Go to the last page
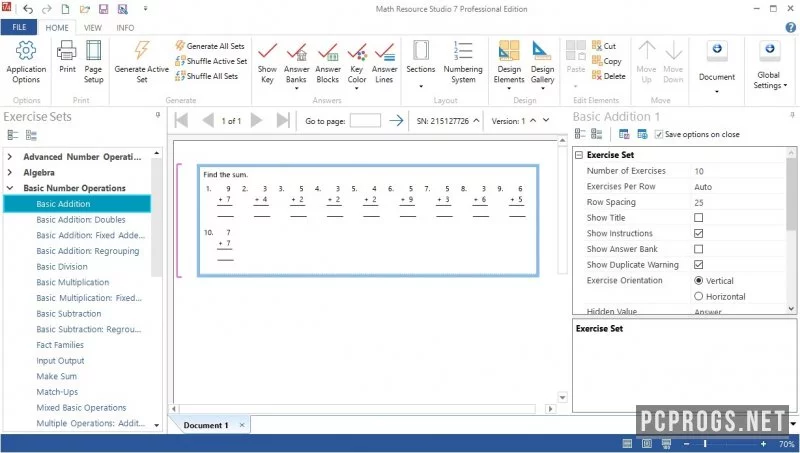The image size is (800, 453). (283, 120)
